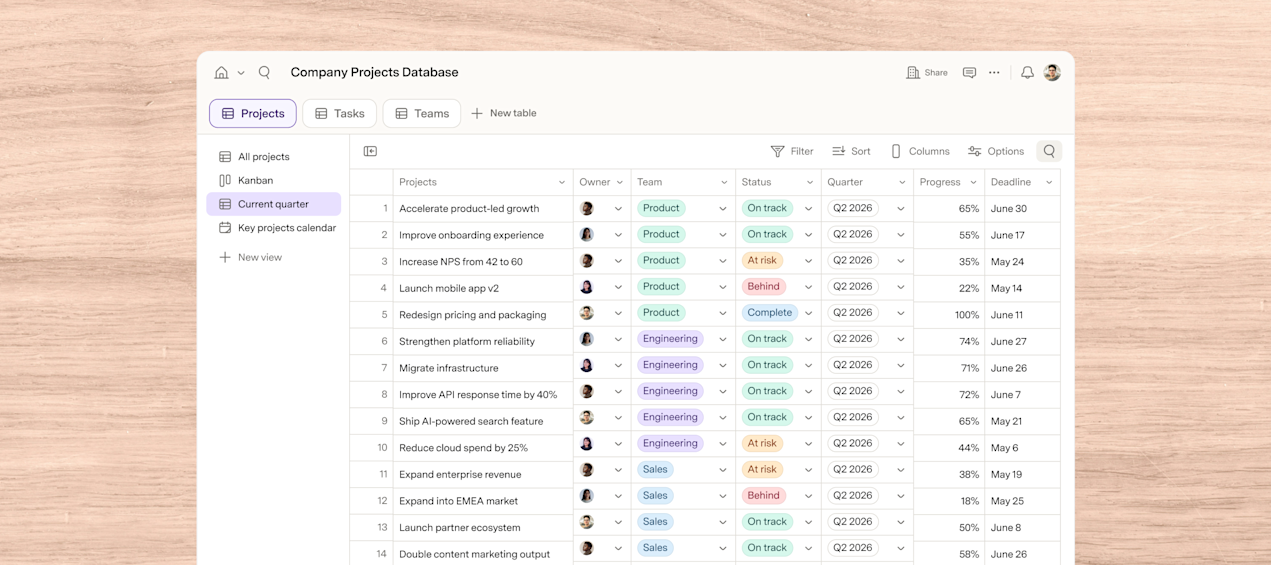This screenshot has height=565, width=1271.
Task: Open owner dropdown for Expand enterprise revenue
Action: [x=618, y=470]
